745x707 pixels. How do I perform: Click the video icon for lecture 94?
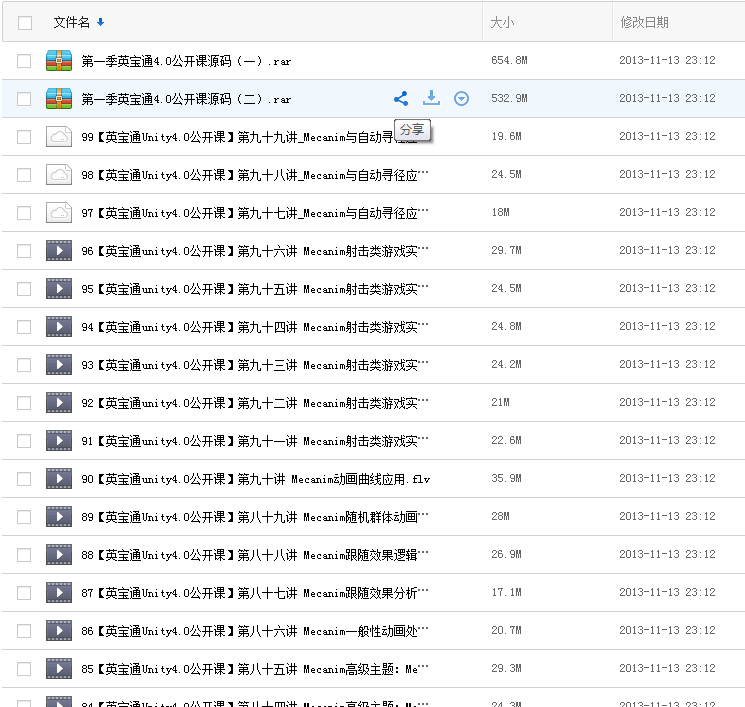coord(59,326)
